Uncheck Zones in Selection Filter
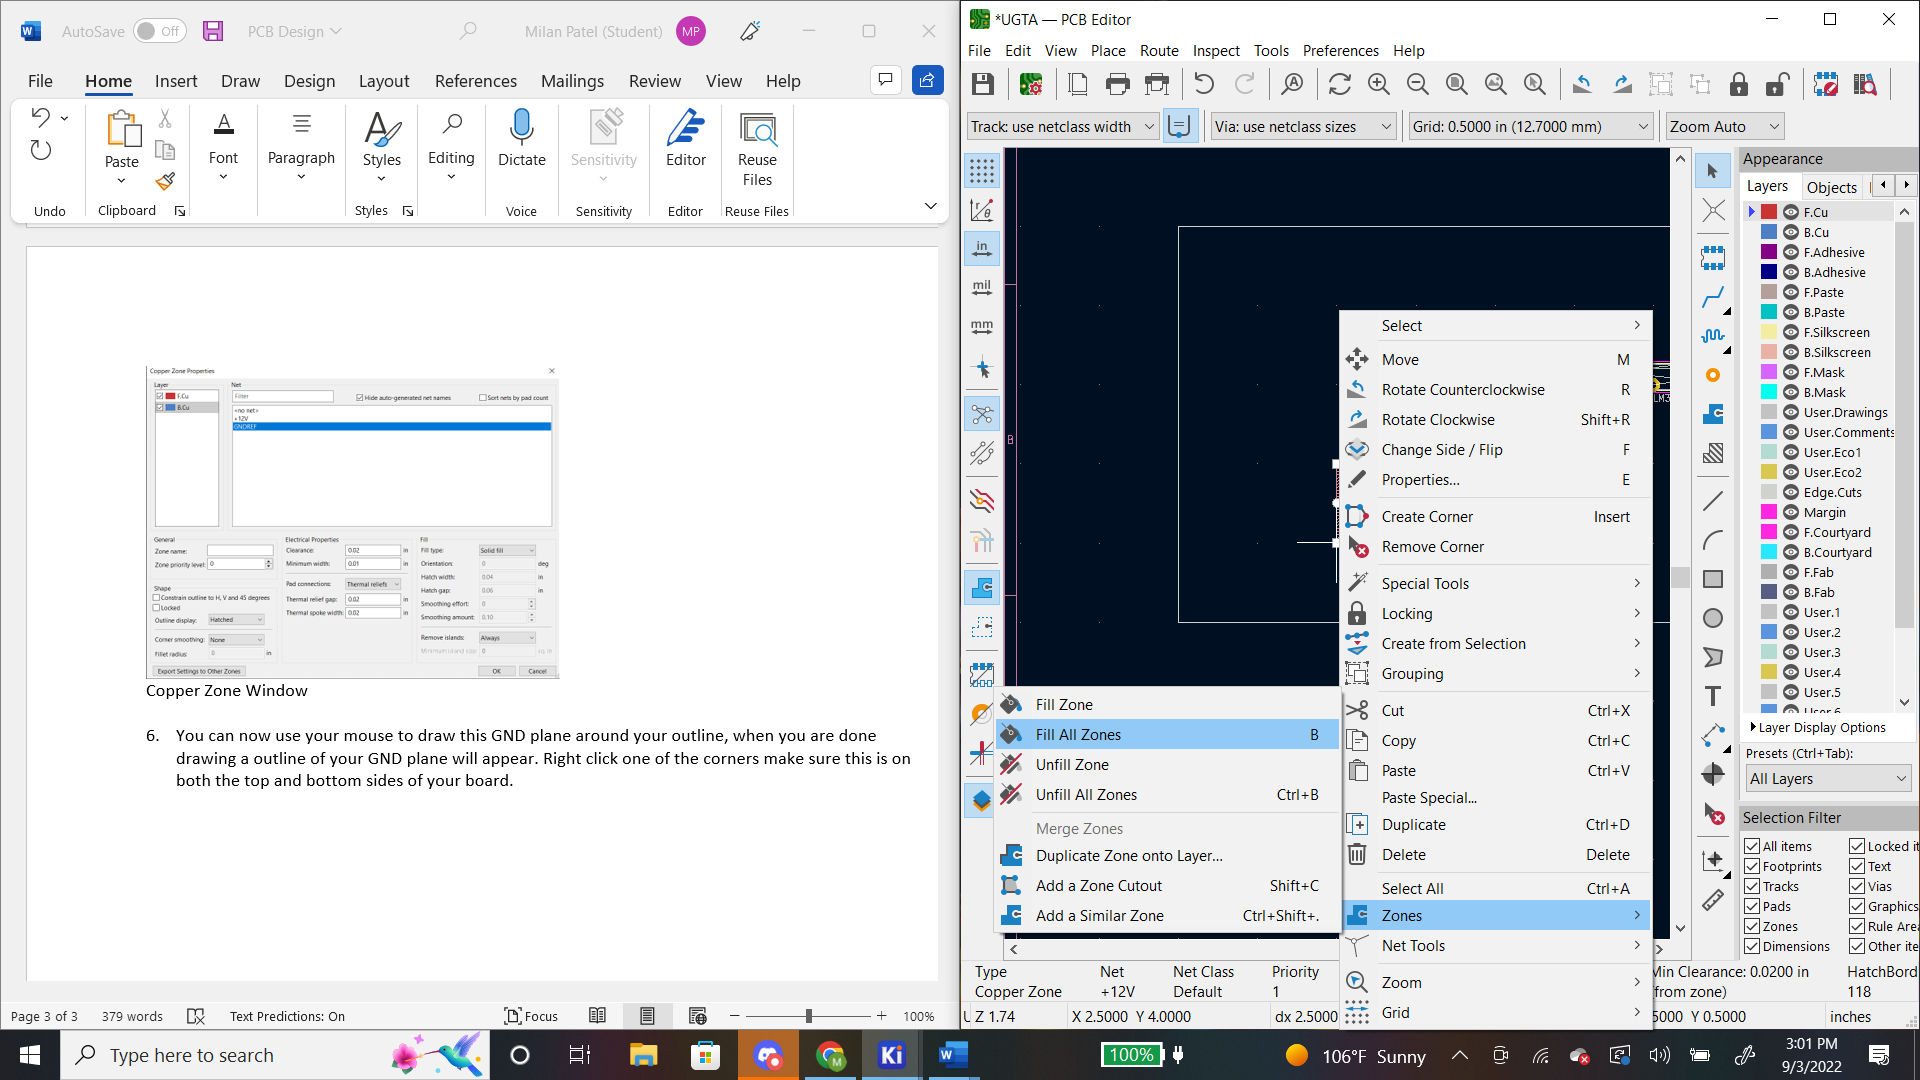Screen dimensions: 1920x1080 pyautogui.click(x=1752, y=926)
